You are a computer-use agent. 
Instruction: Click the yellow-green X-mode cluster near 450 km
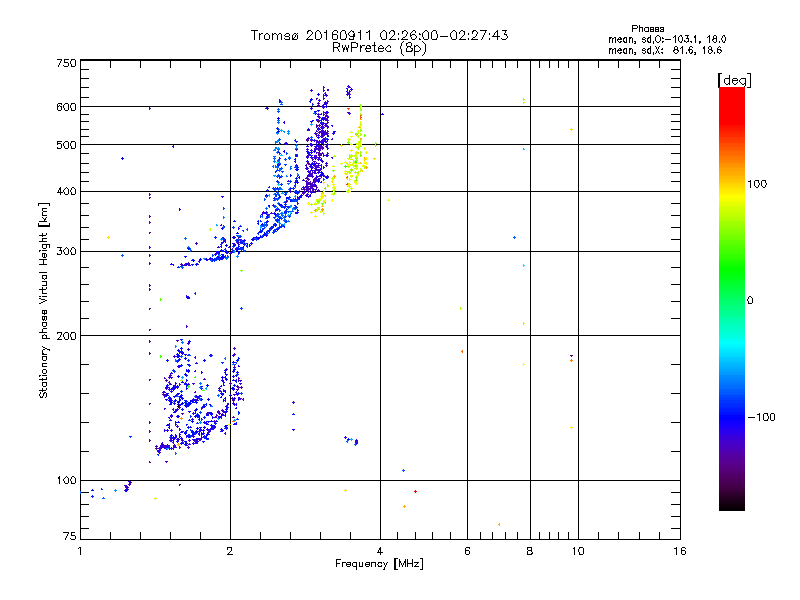355,158
